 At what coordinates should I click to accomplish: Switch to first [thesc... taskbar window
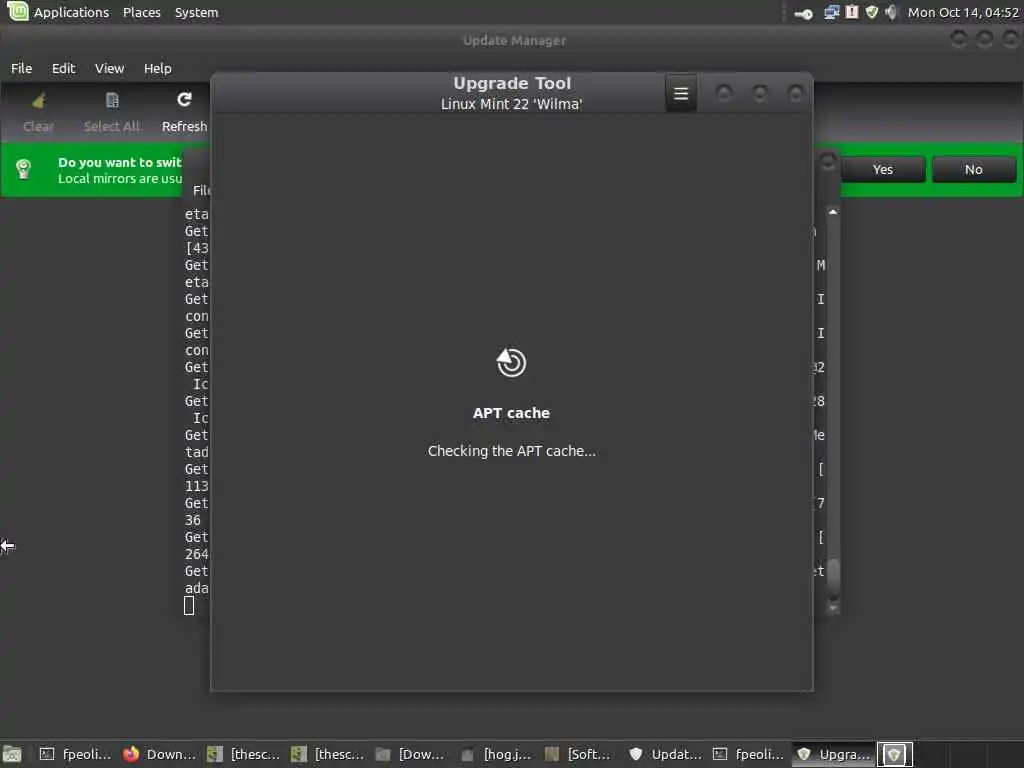point(244,754)
